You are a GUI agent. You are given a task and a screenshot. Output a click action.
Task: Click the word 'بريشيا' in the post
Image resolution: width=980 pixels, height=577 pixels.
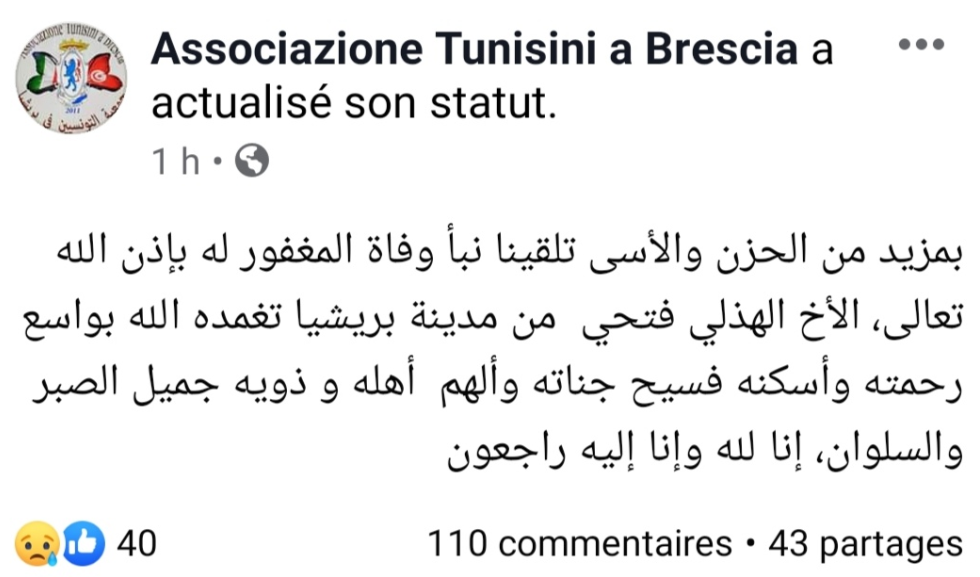coord(344,319)
